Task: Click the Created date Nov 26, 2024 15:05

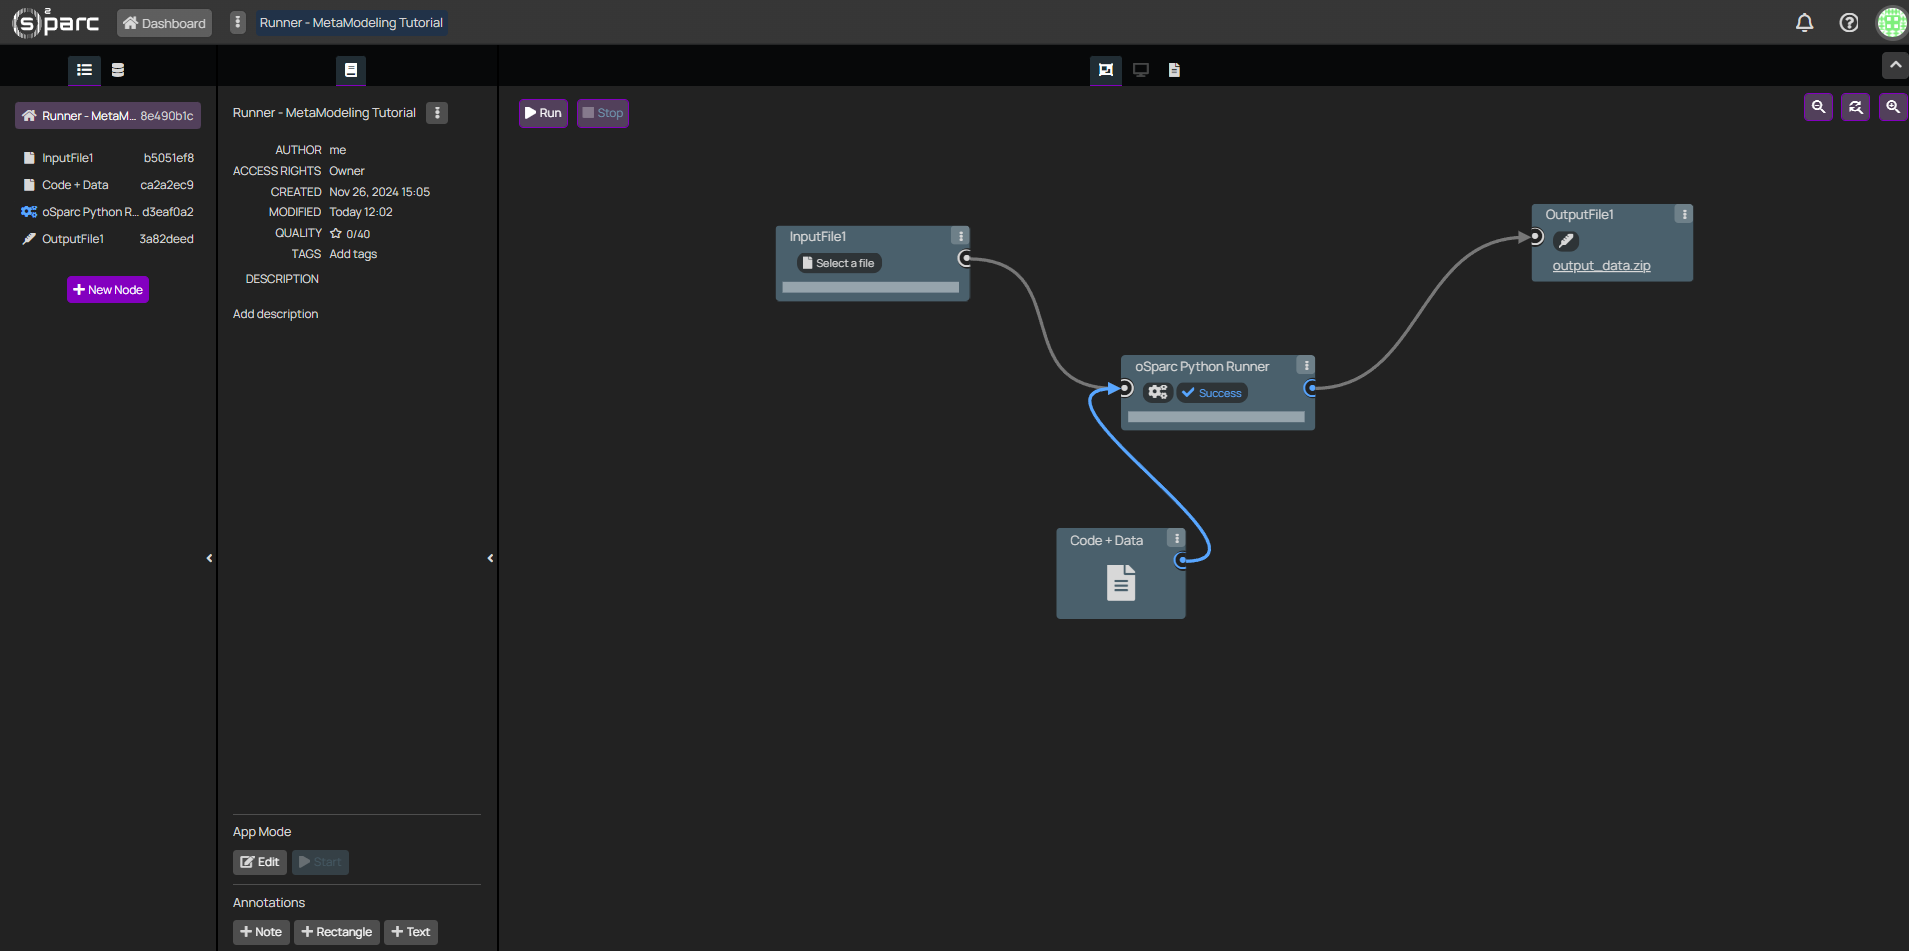Action: [380, 192]
